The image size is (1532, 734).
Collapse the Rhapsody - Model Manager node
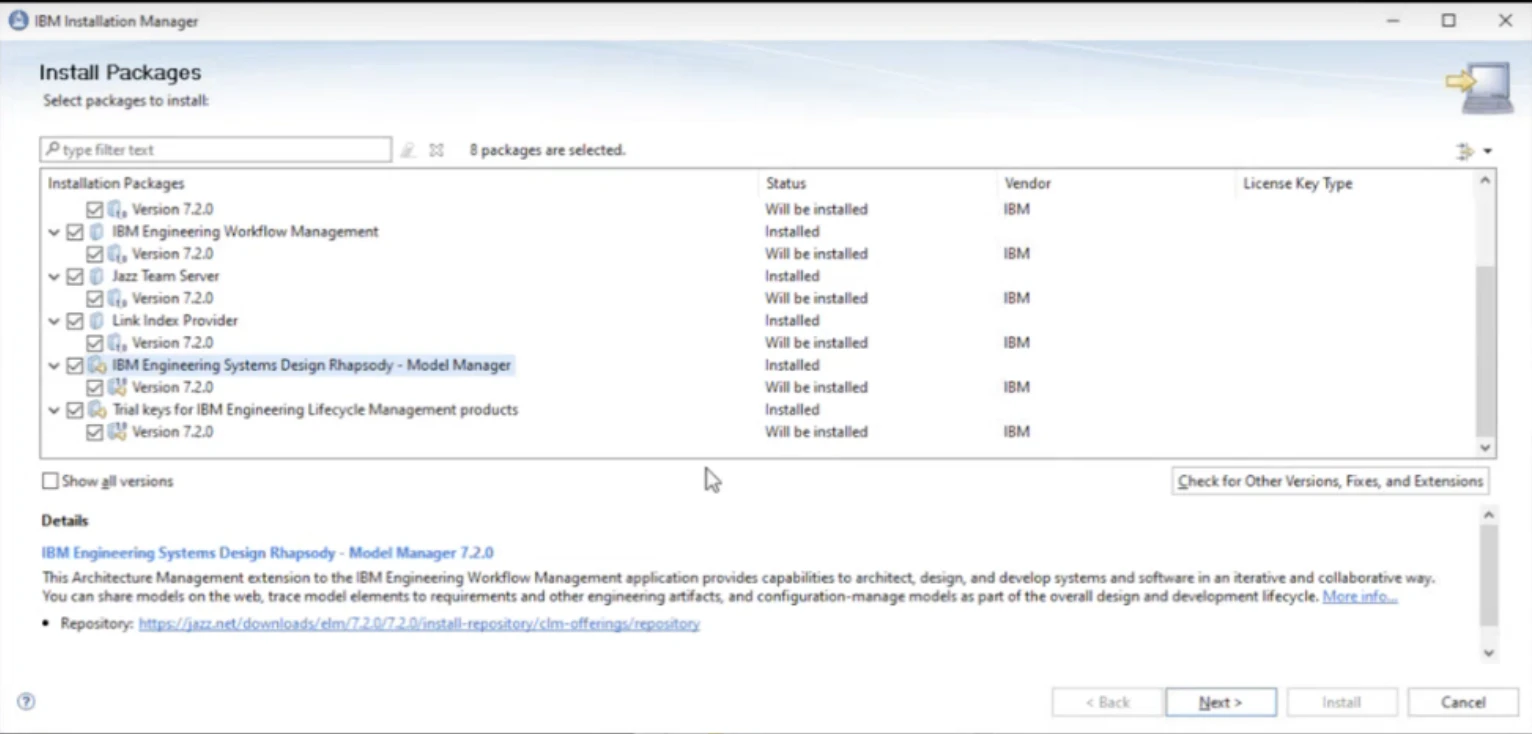54,365
